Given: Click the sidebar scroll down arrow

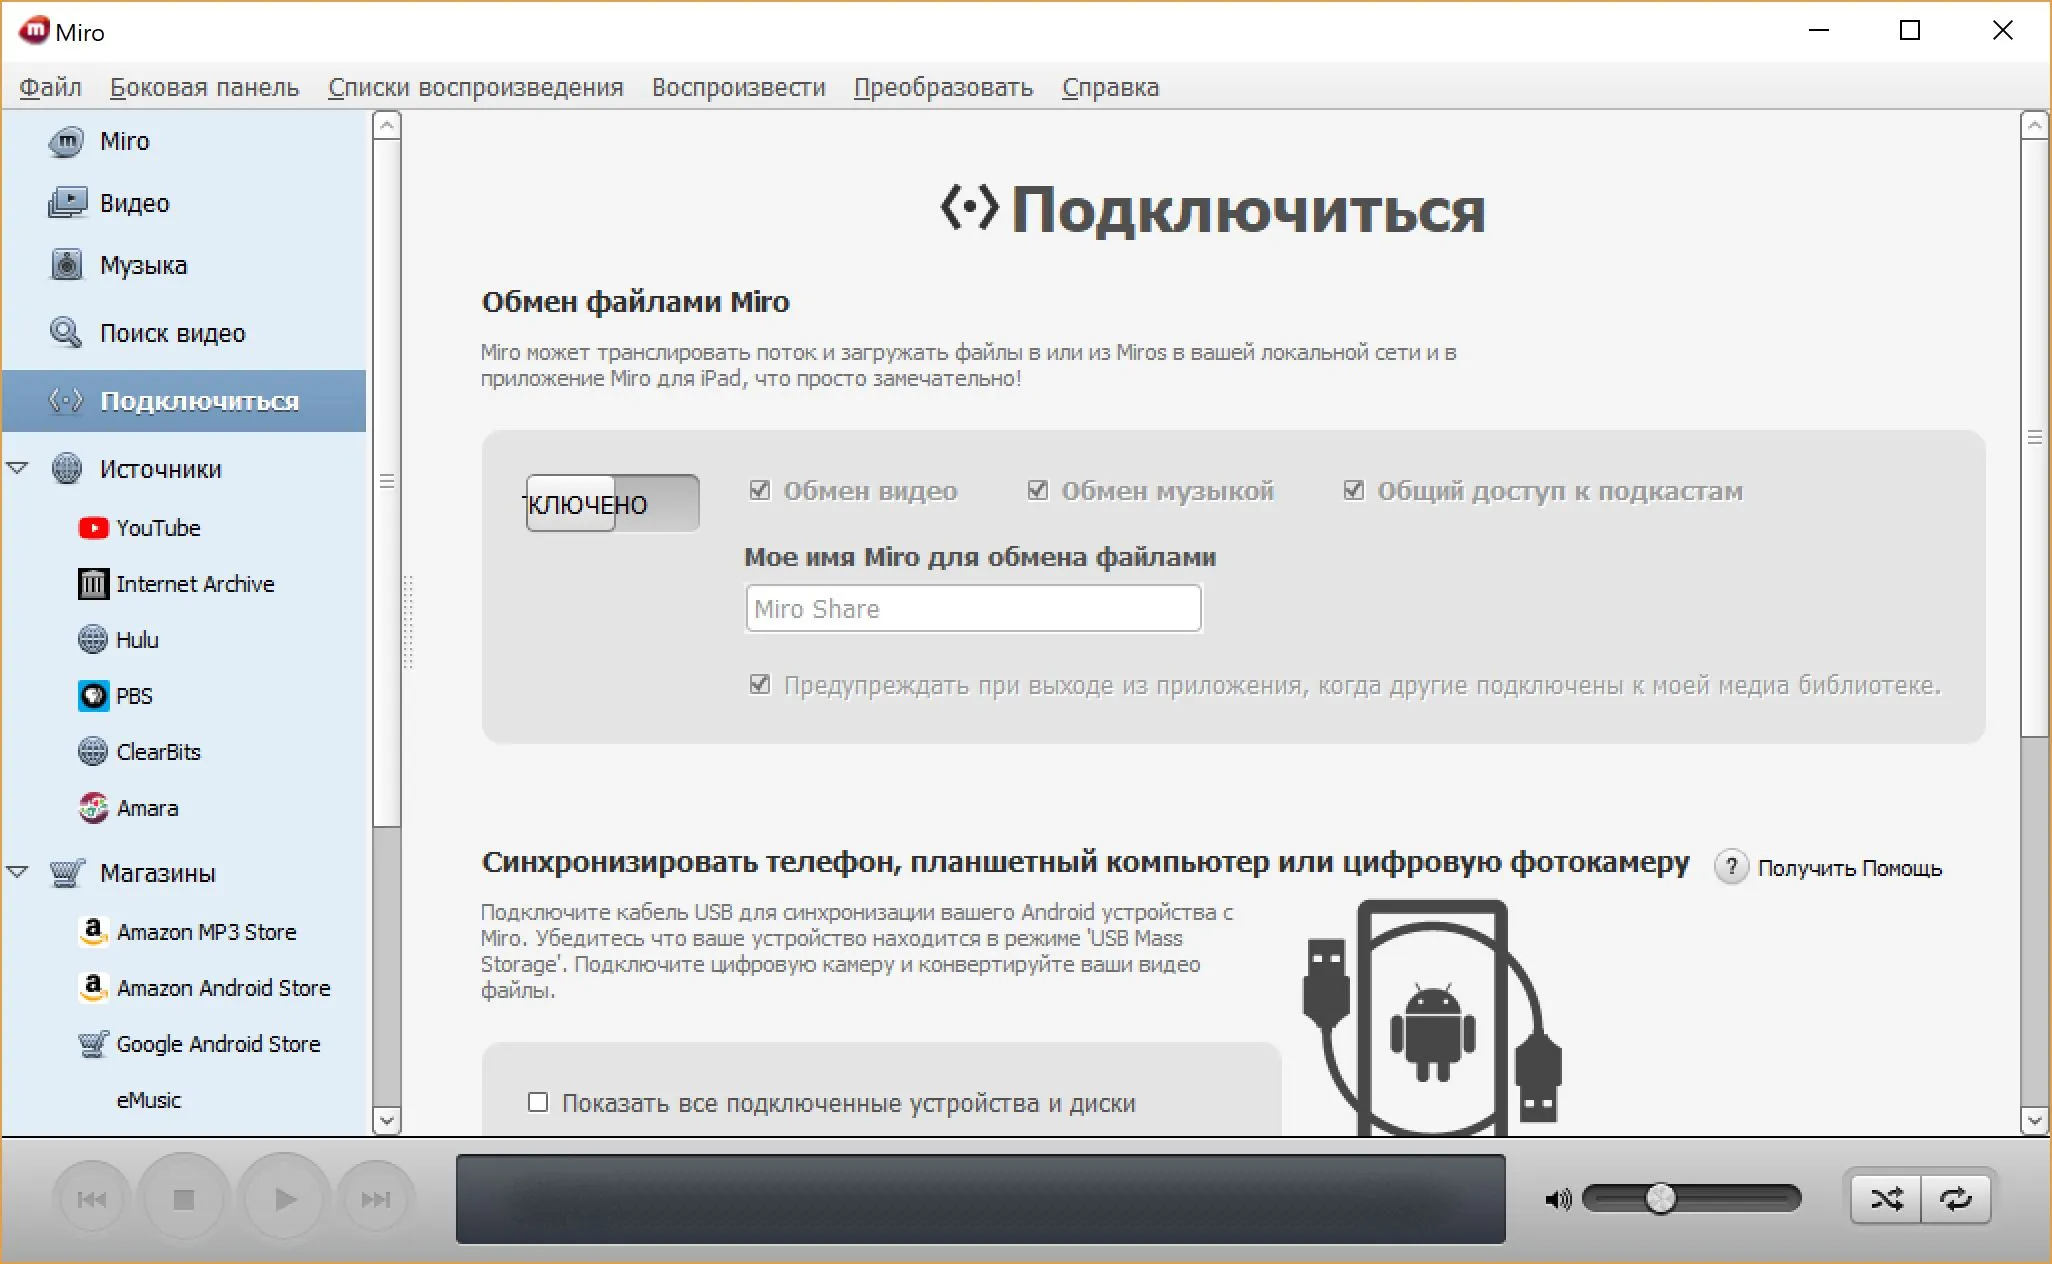Looking at the screenshot, I should (x=387, y=1121).
